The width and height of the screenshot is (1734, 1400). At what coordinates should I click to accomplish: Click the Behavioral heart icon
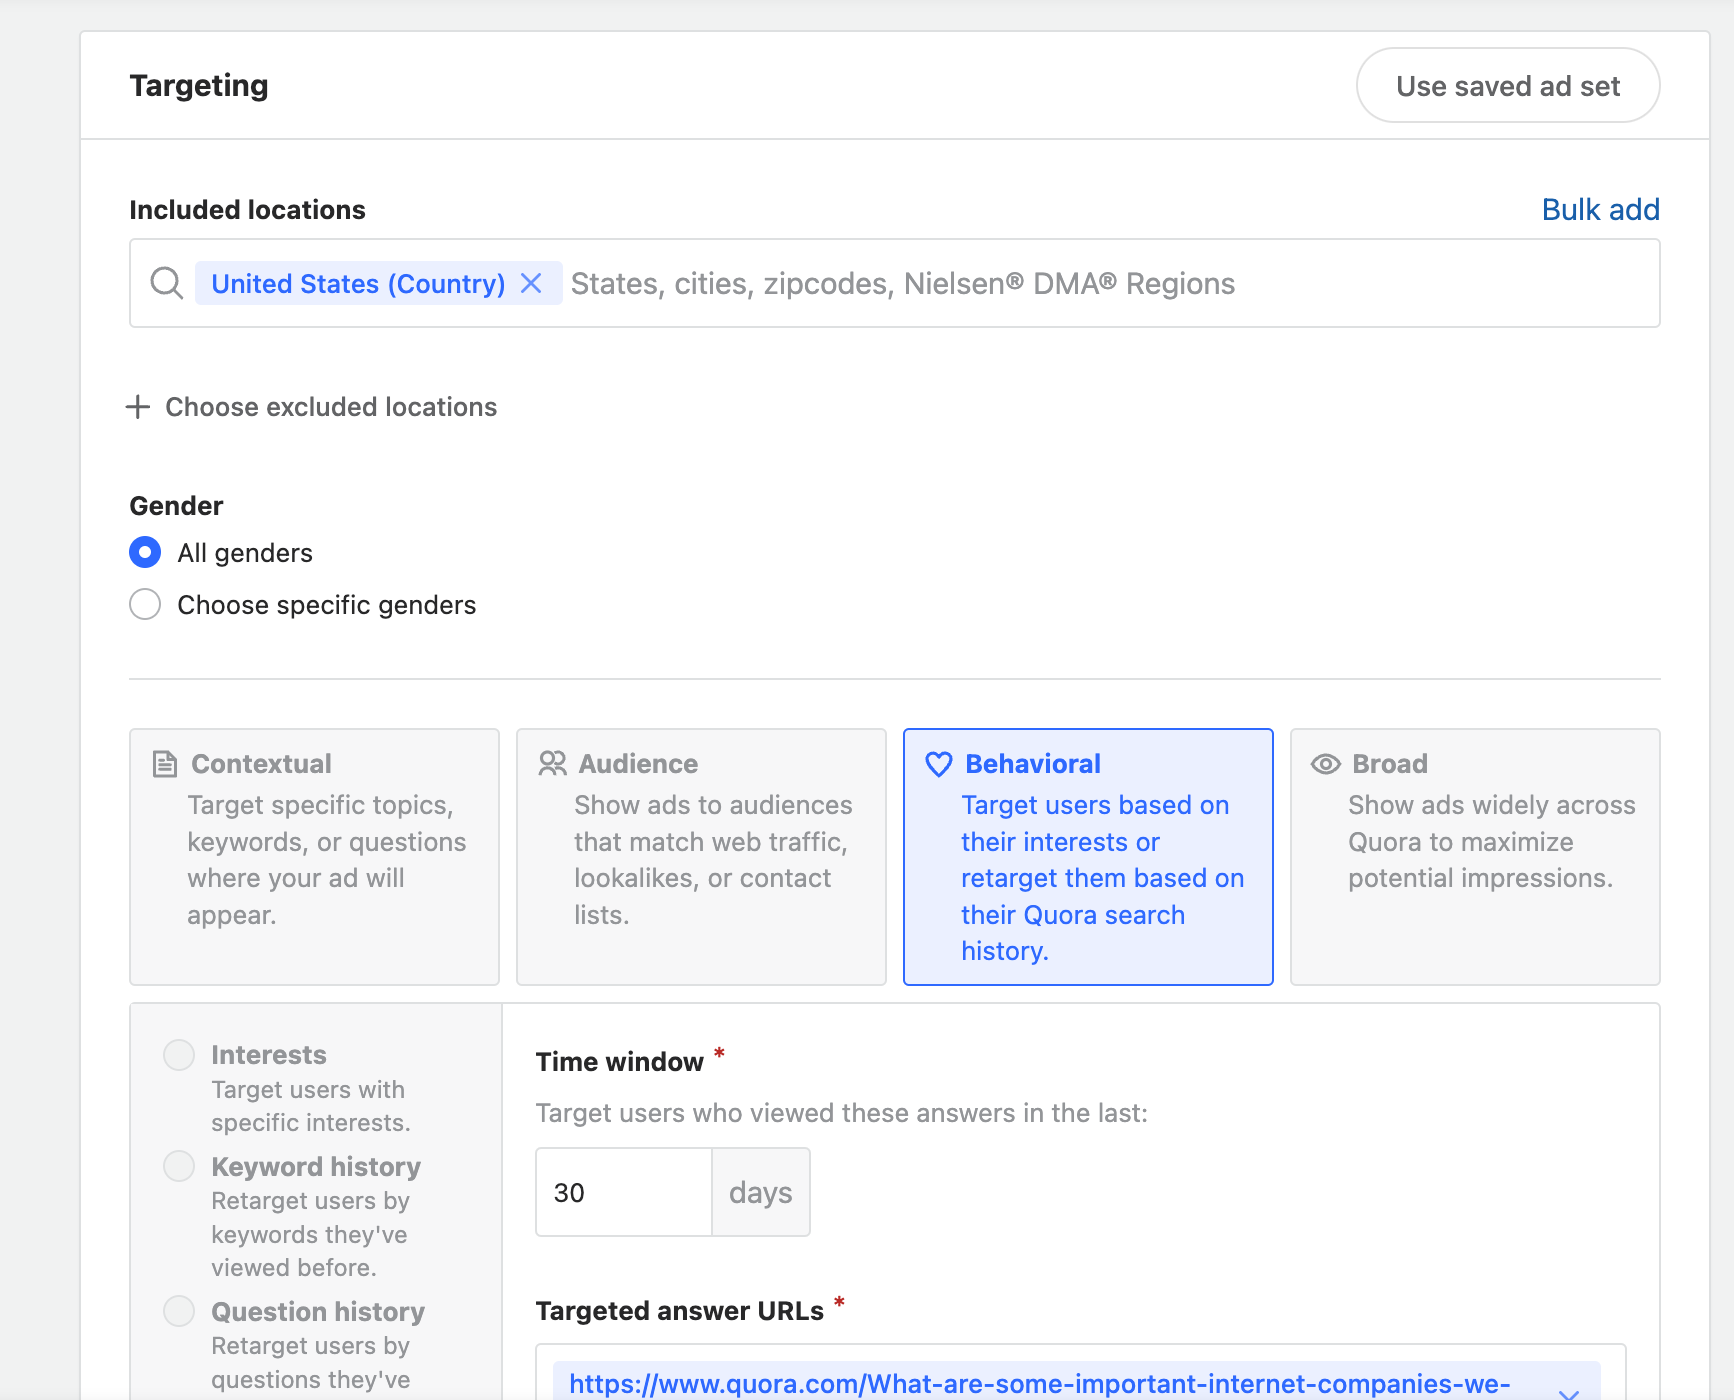pos(939,764)
